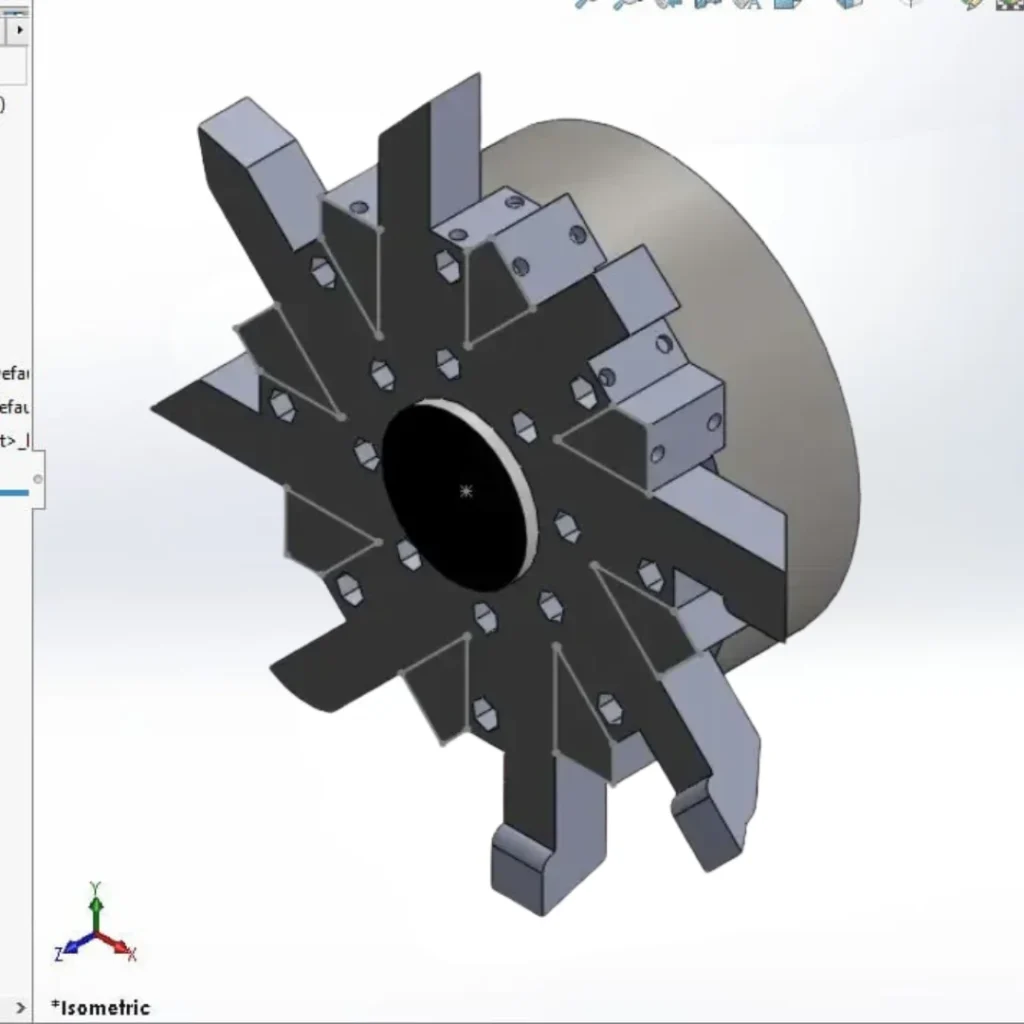Click the Apply Scene icon
This screenshot has width=1024, height=1024.
(x=1008, y=8)
